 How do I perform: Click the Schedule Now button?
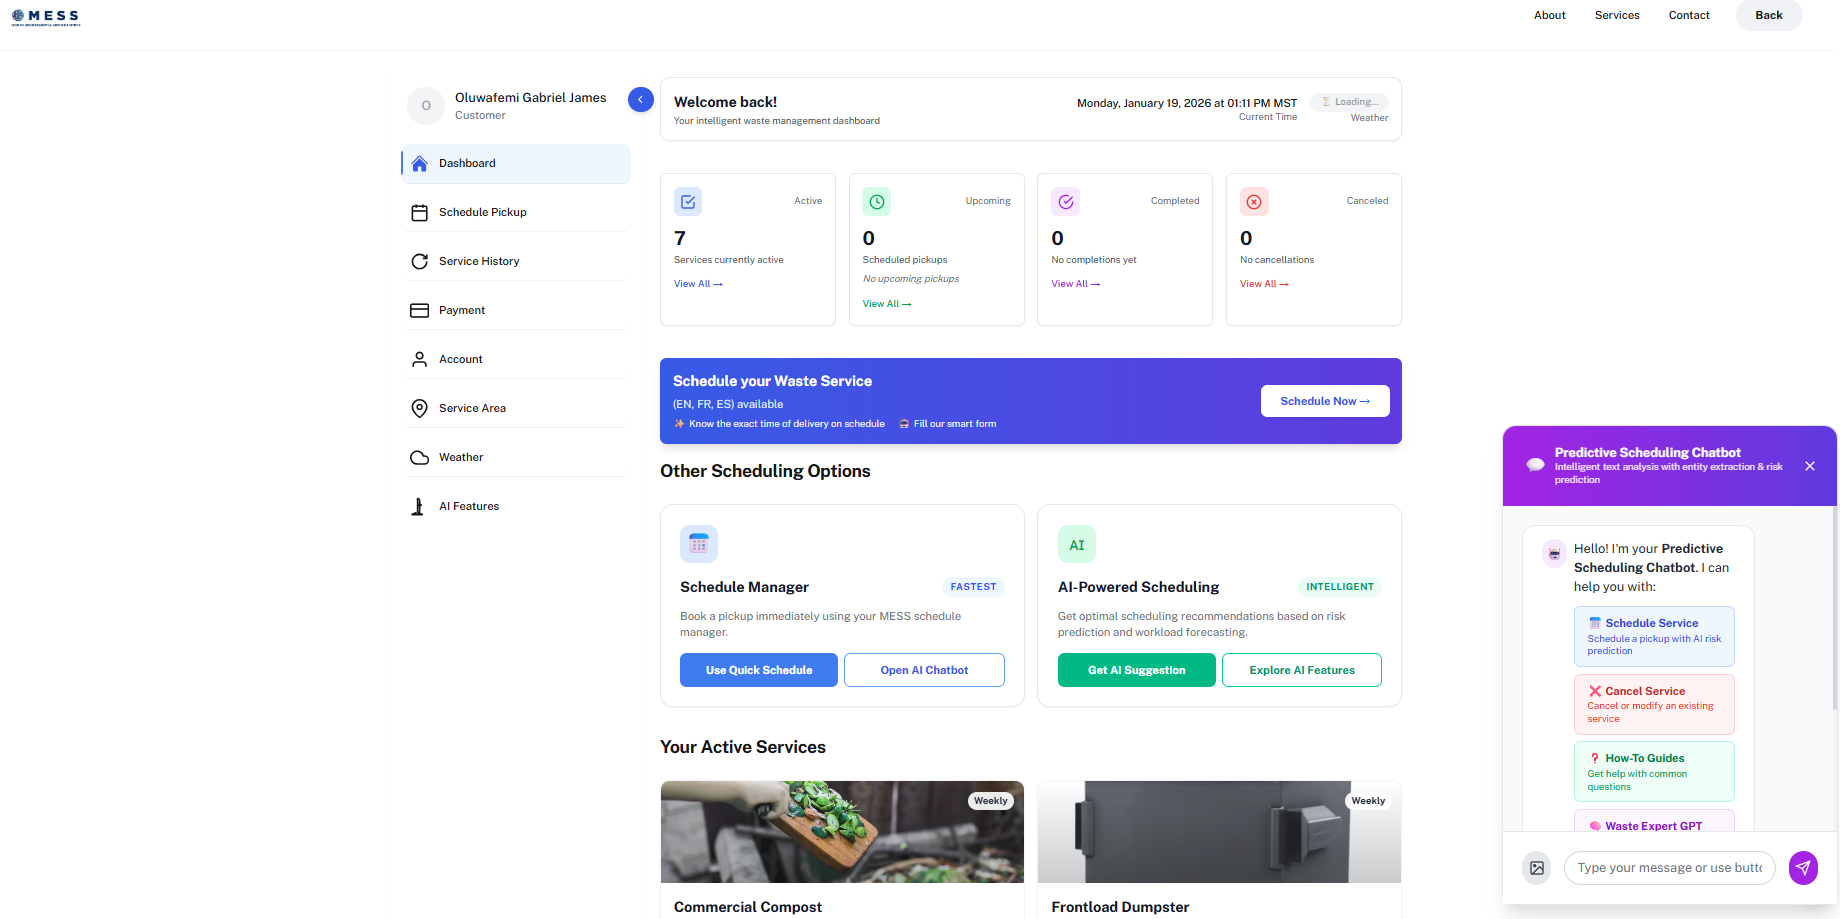pyautogui.click(x=1325, y=401)
